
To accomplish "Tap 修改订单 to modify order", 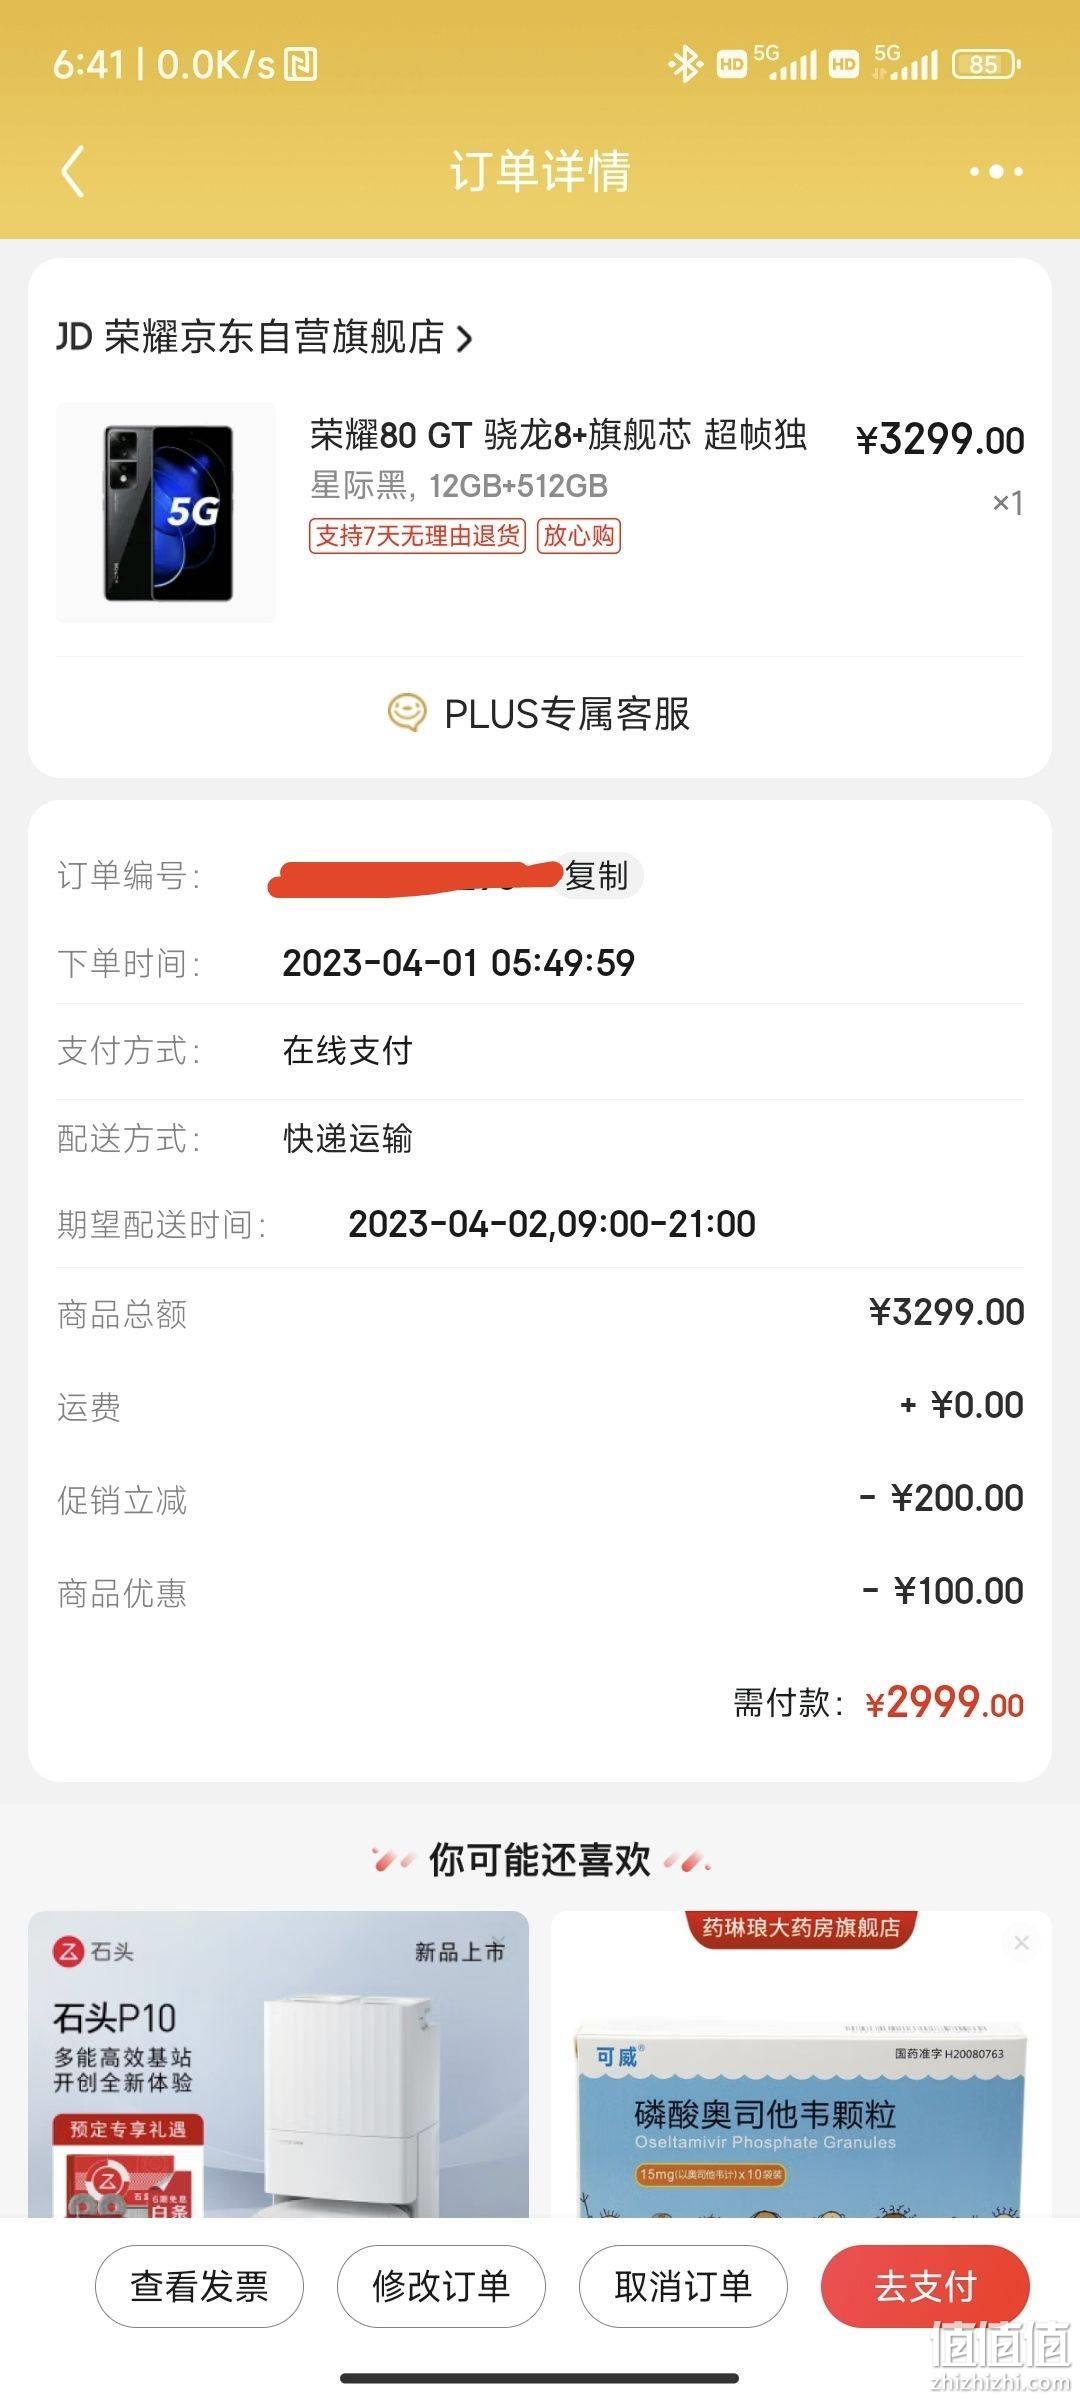I will point(441,2286).
